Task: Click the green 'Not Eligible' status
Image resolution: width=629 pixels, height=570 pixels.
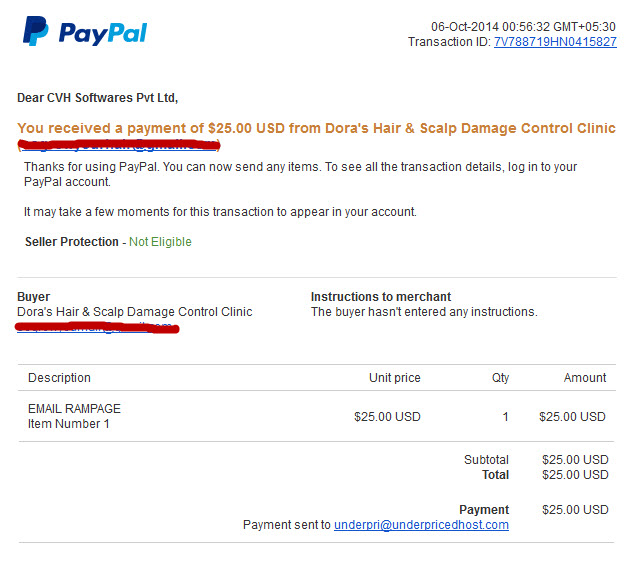Action: point(160,242)
